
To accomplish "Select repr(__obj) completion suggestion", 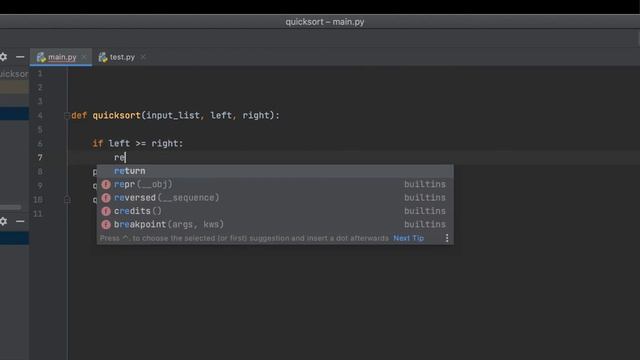I will pos(275,184).
